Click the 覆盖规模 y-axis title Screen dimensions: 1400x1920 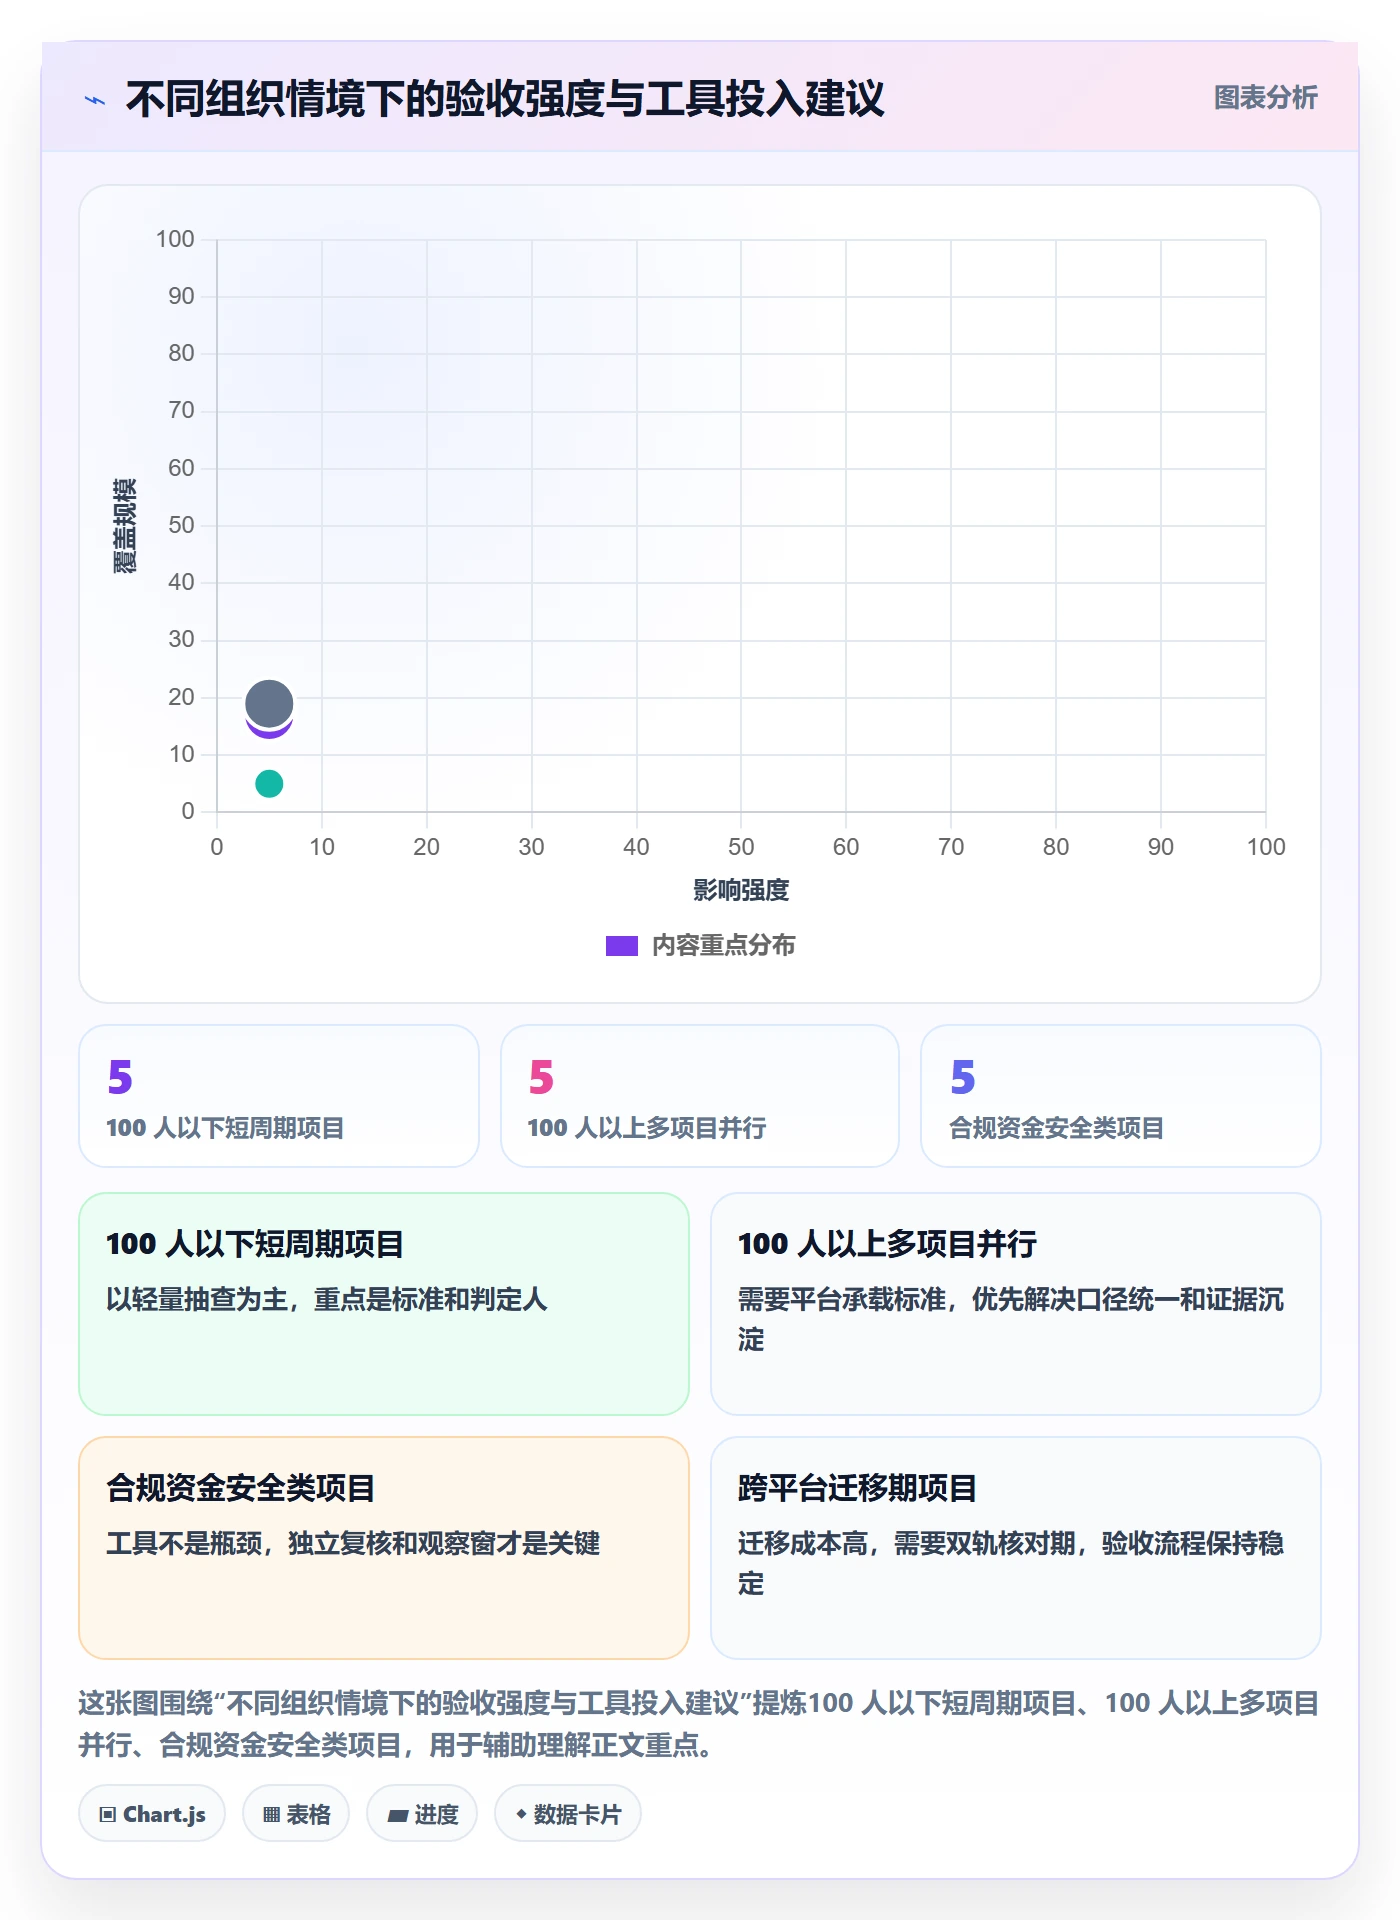(125, 525)
